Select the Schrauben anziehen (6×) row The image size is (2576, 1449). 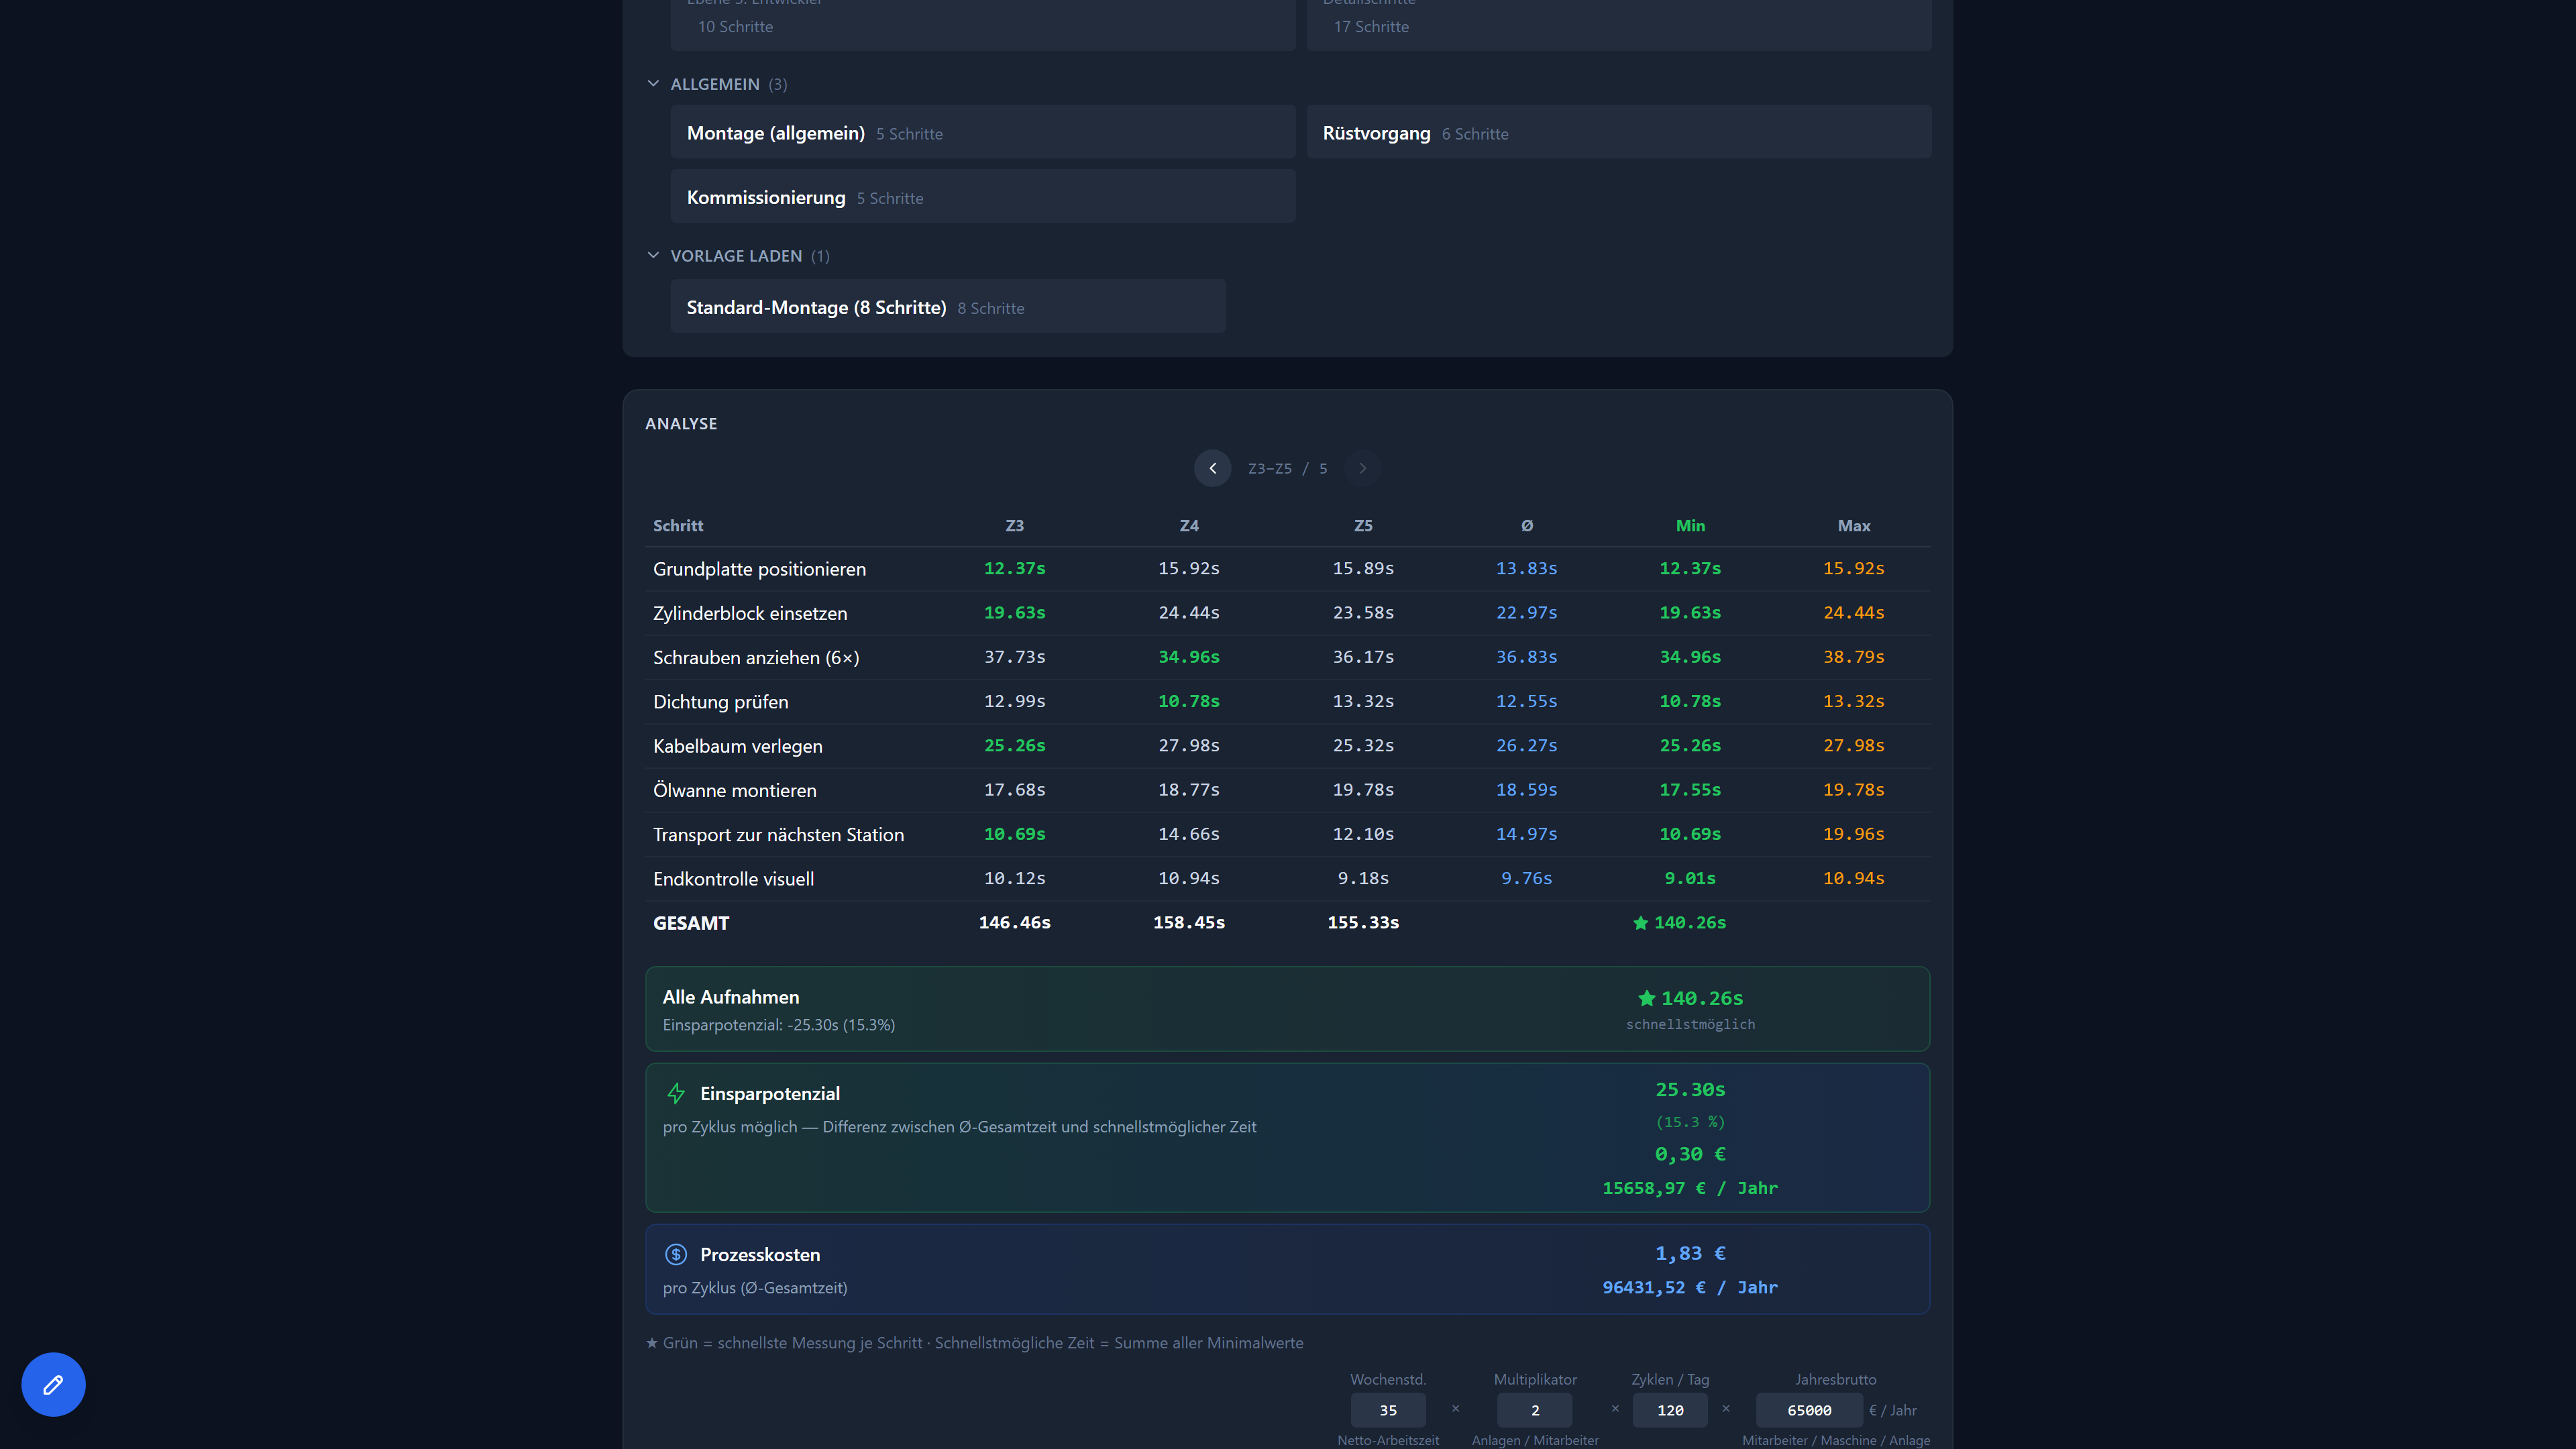tap(756, 657)
